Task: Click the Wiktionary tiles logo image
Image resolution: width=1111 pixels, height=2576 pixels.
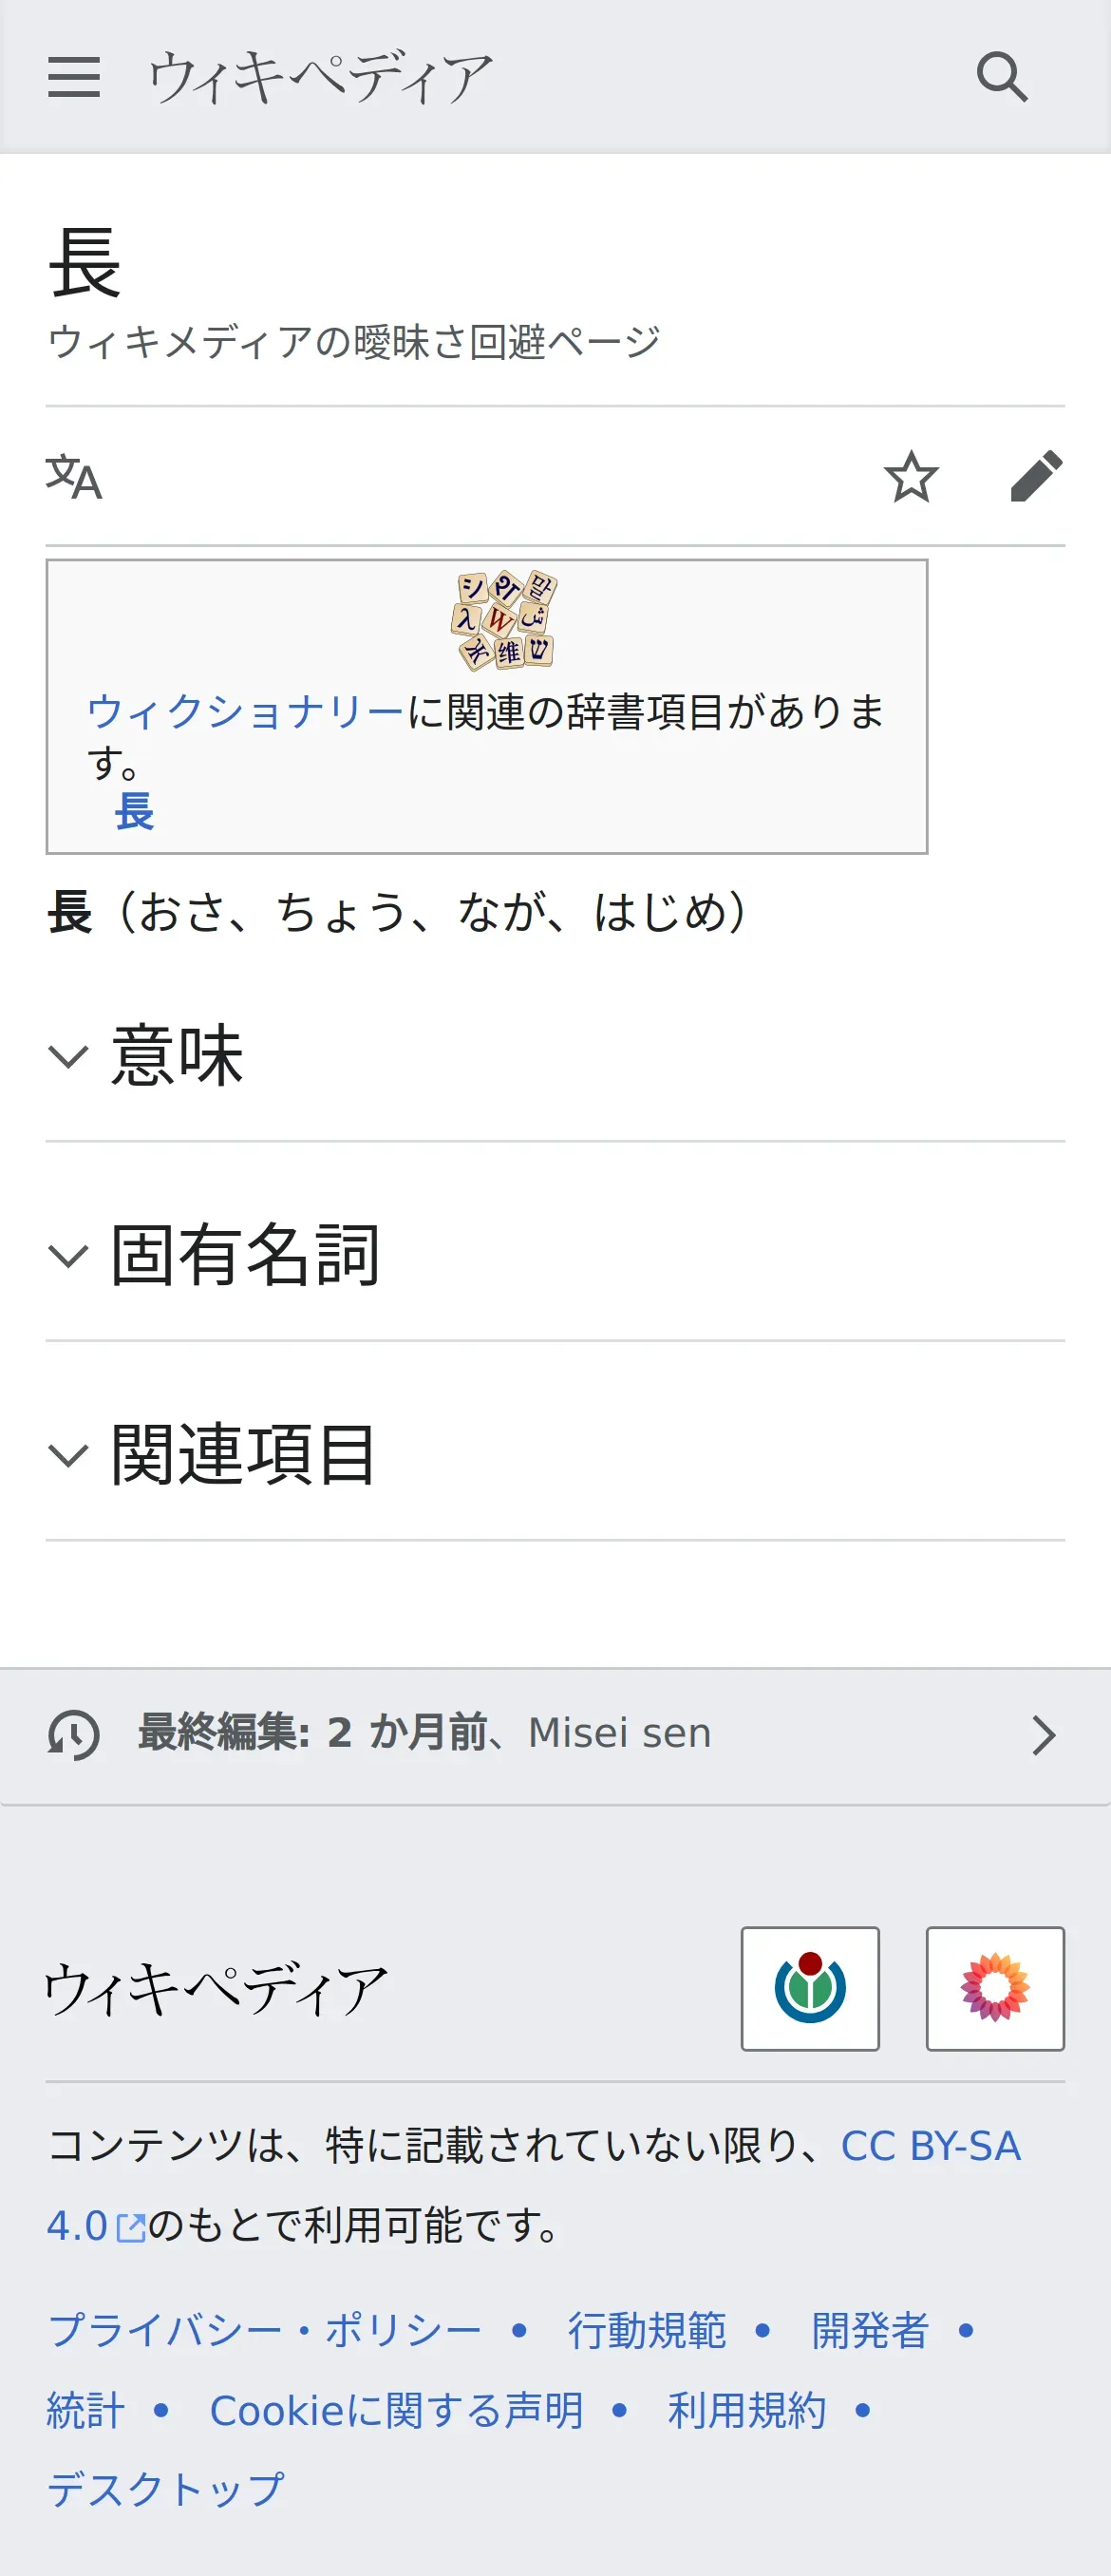Action: [x=504, y=620]
